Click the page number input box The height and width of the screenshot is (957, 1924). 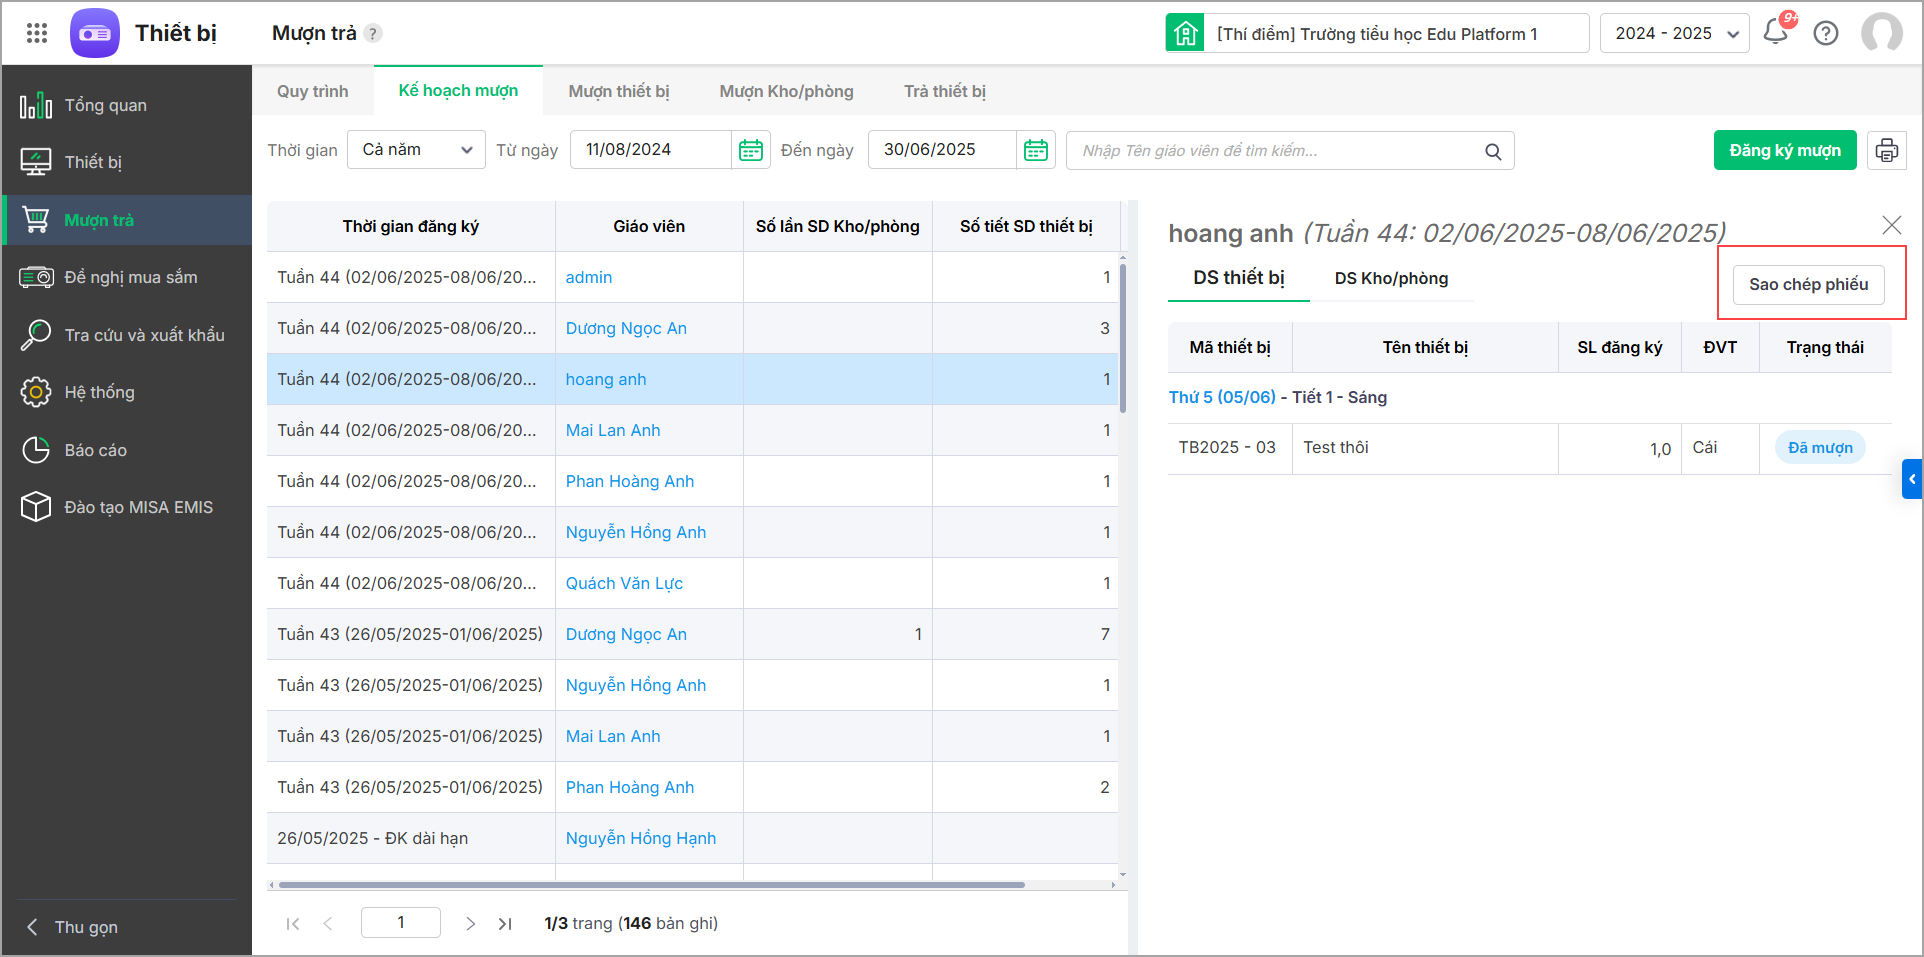pyautogui.click(x=401, y=922)
